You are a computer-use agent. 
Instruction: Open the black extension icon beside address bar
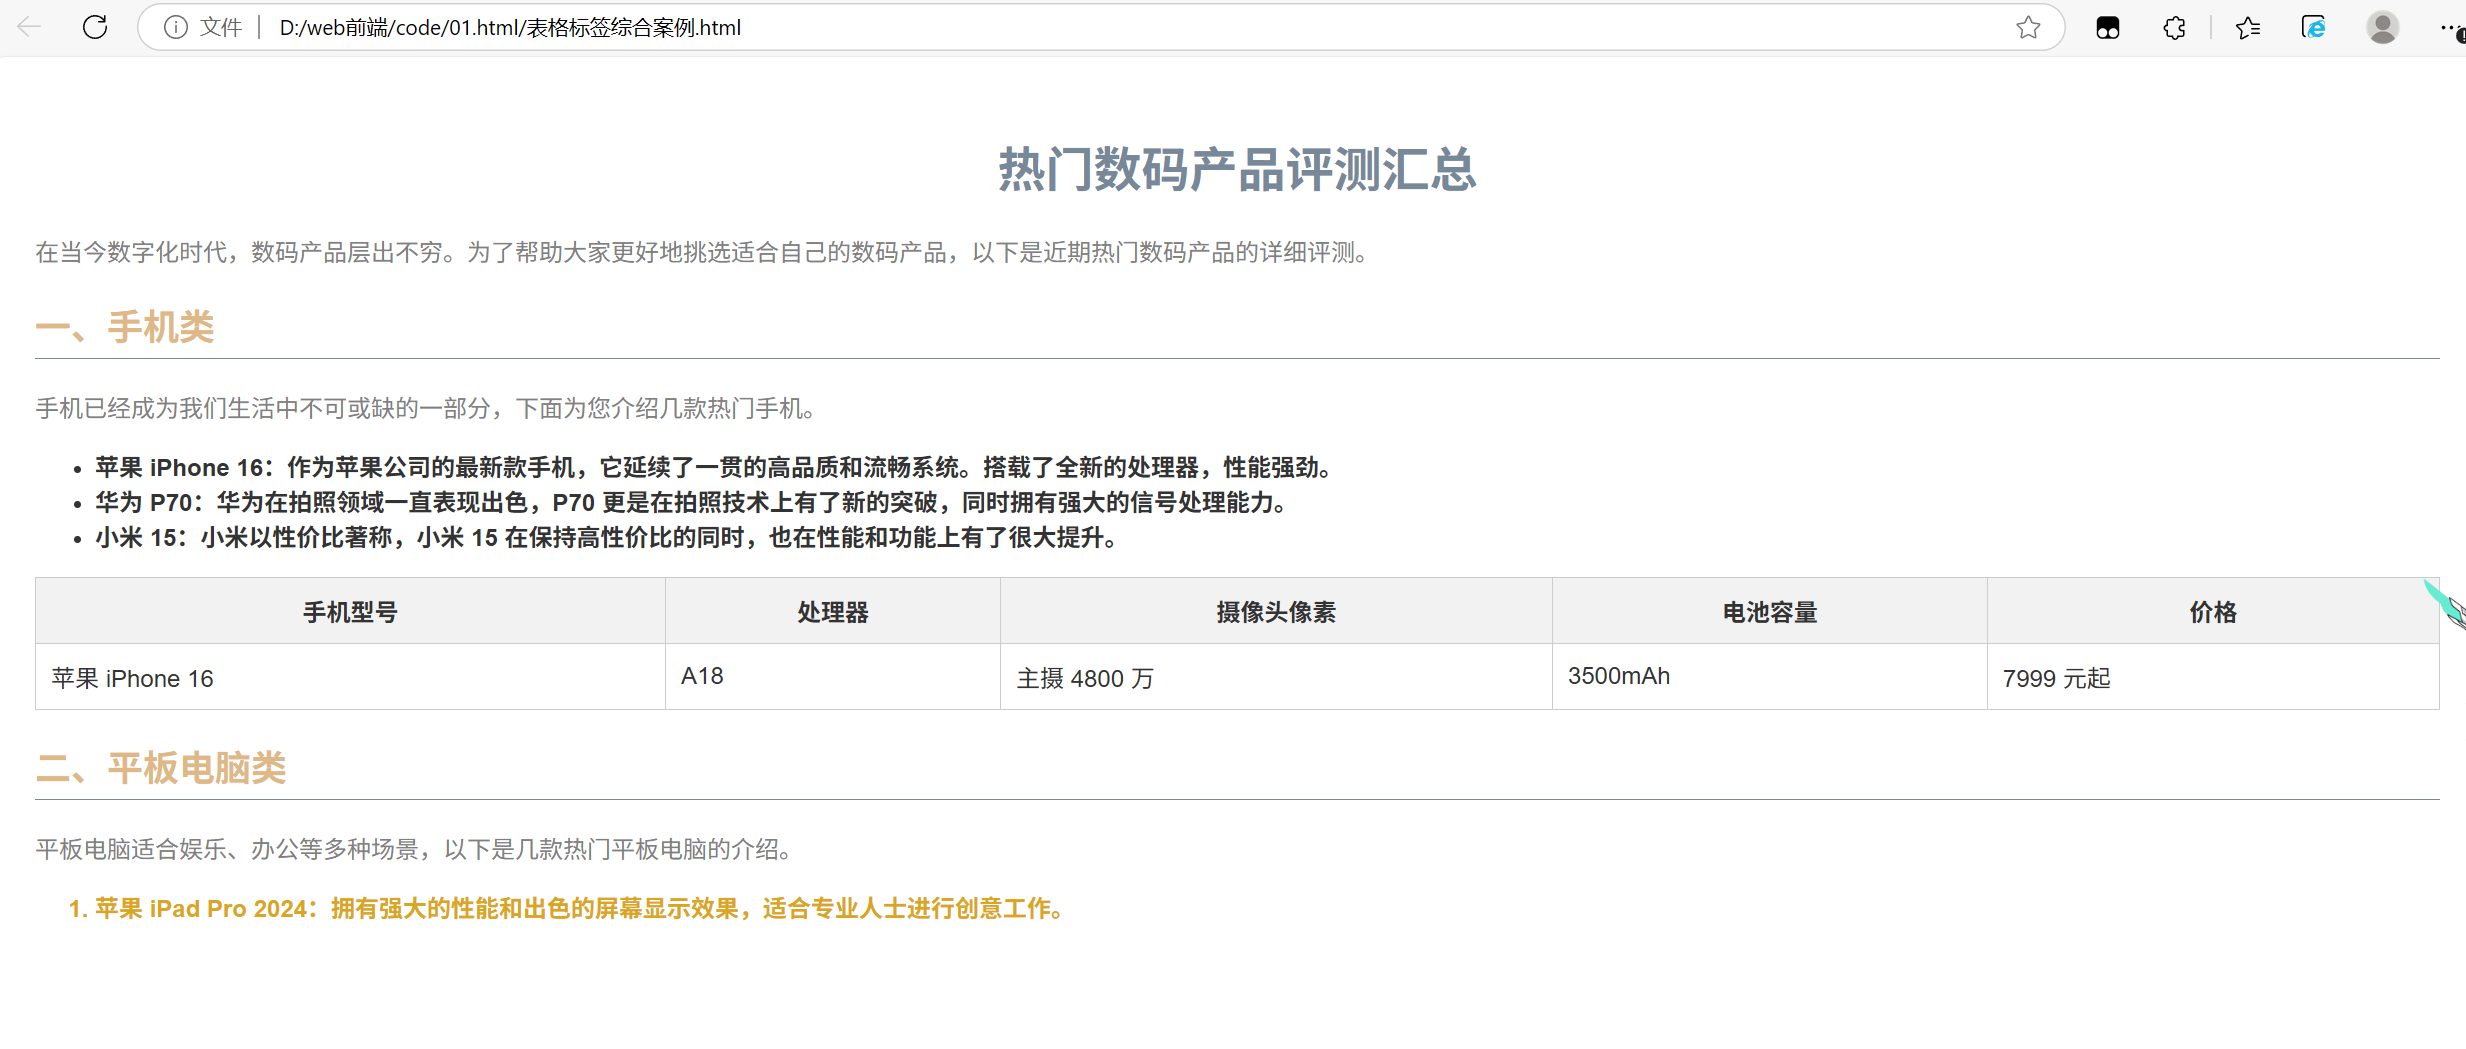(x=2108, y=28)
